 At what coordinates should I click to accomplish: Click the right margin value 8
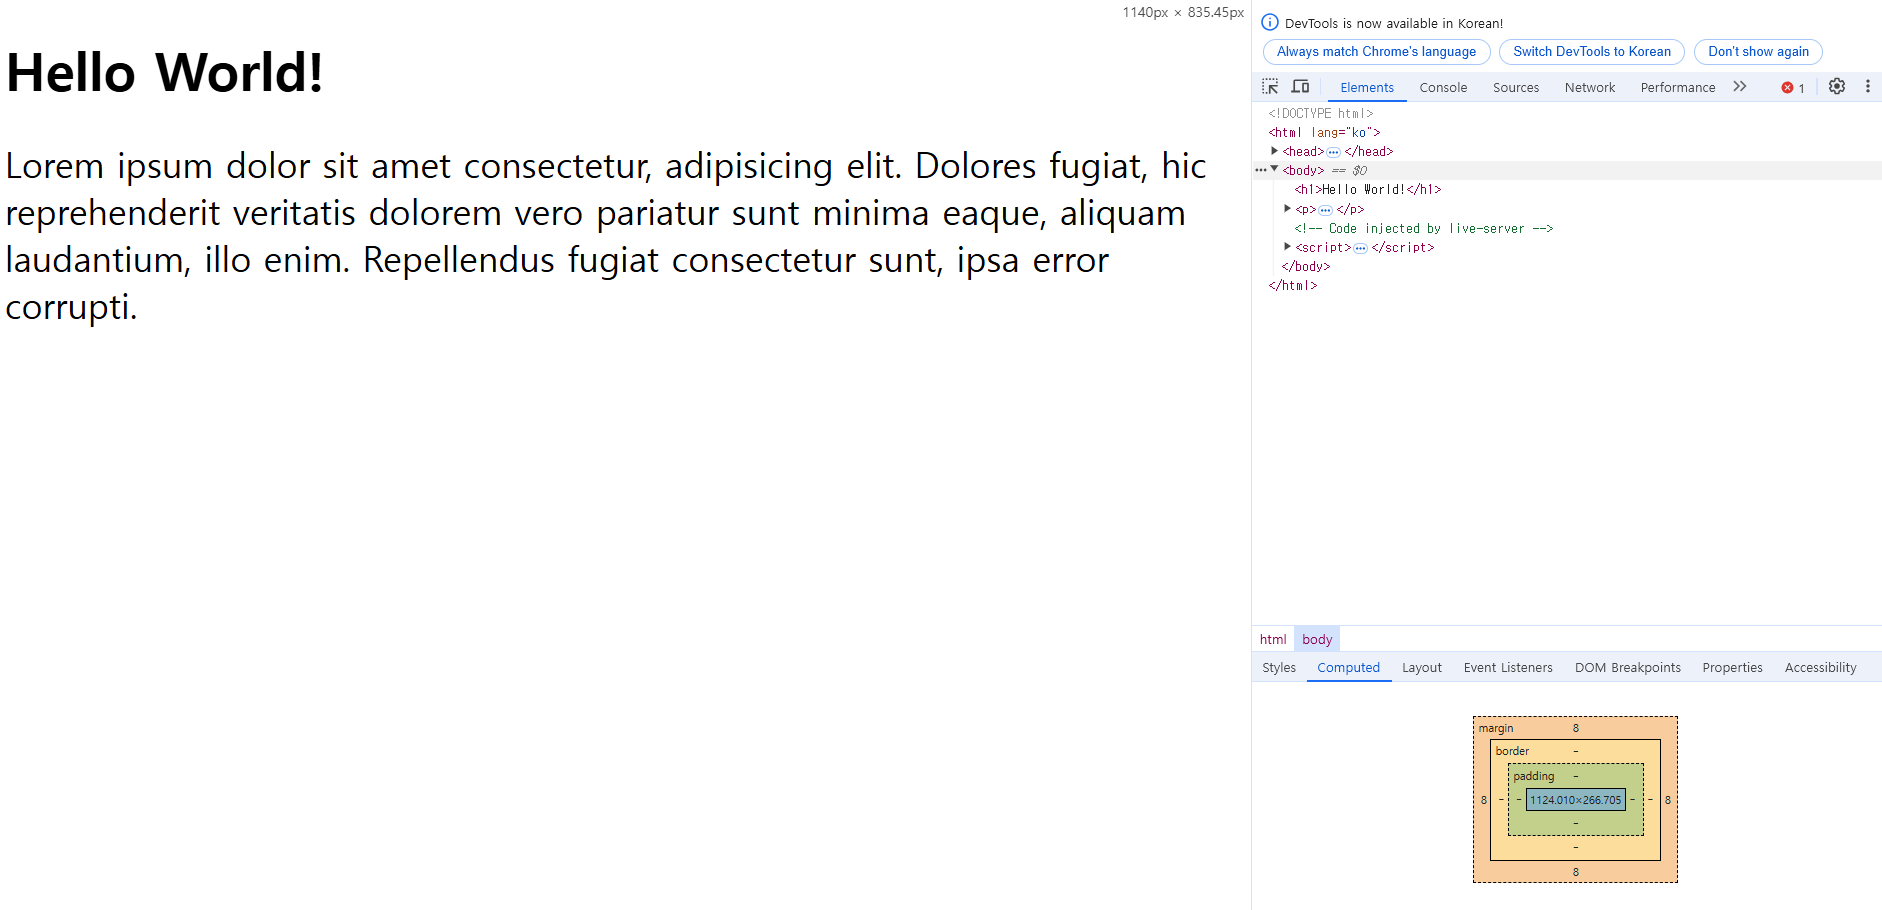pos(1668,800)
